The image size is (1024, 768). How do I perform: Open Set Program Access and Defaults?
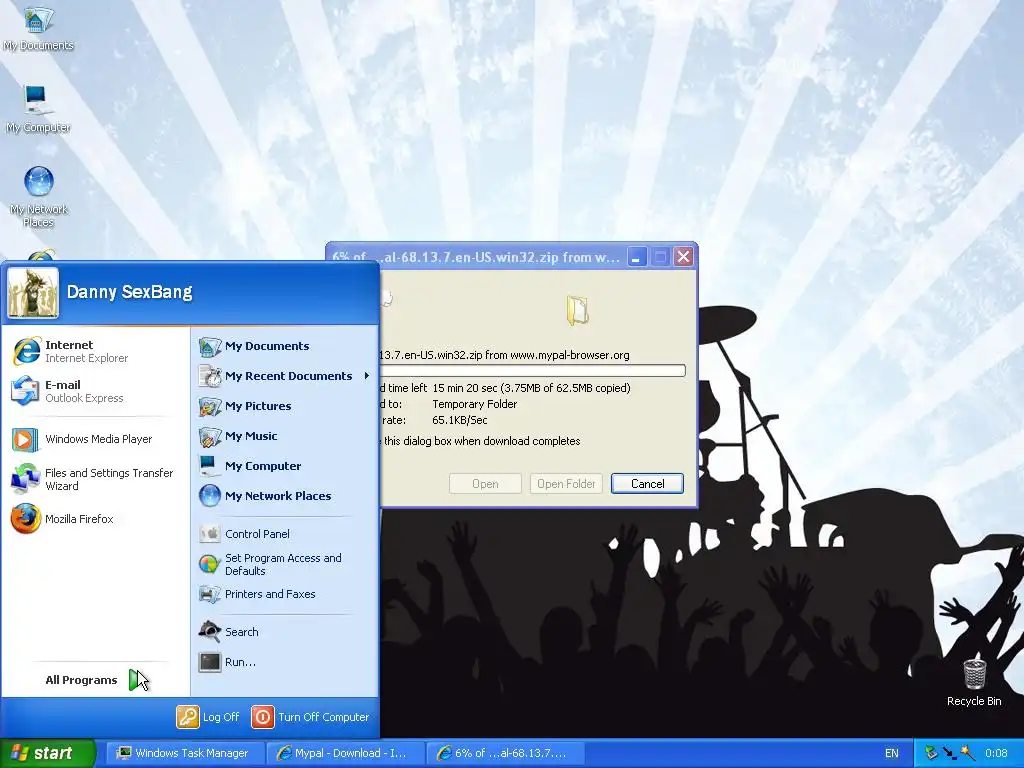tap(285, 564)
